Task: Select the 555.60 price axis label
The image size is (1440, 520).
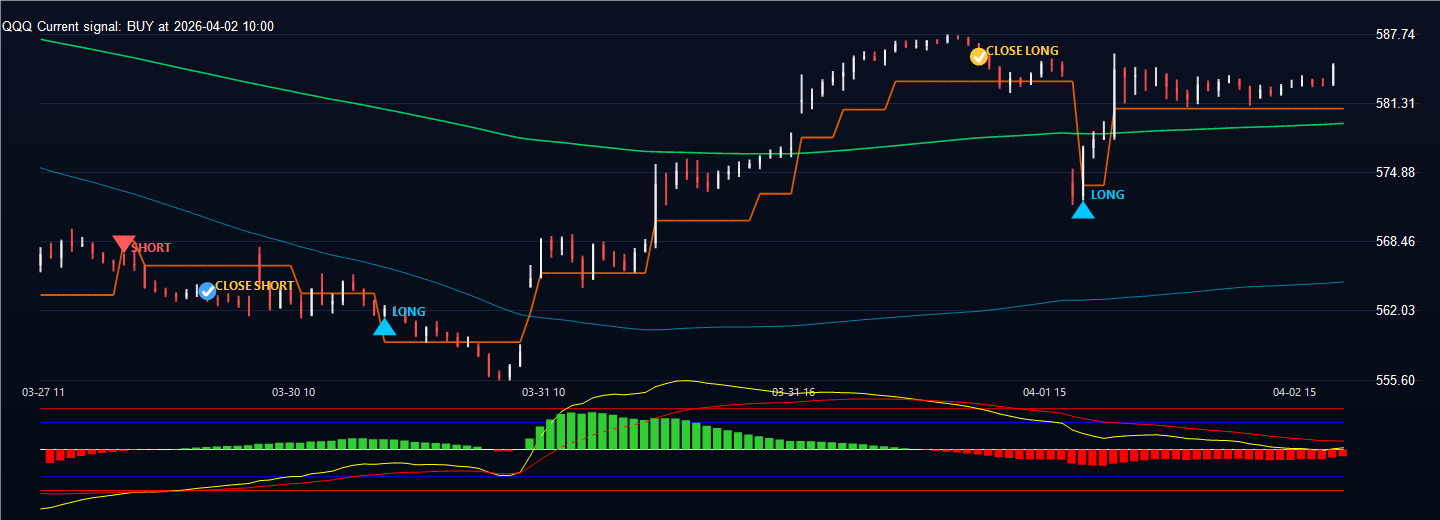Action: tap(1395, 380)
